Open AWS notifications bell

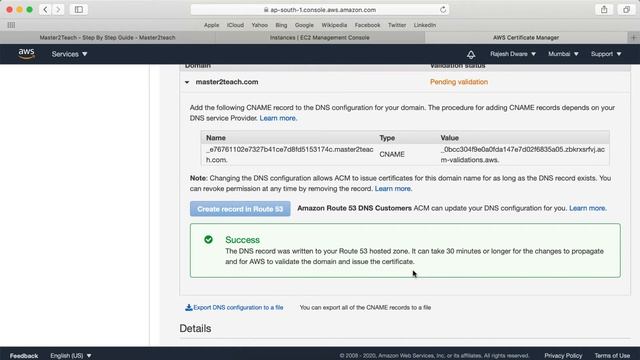coord(471,54)
